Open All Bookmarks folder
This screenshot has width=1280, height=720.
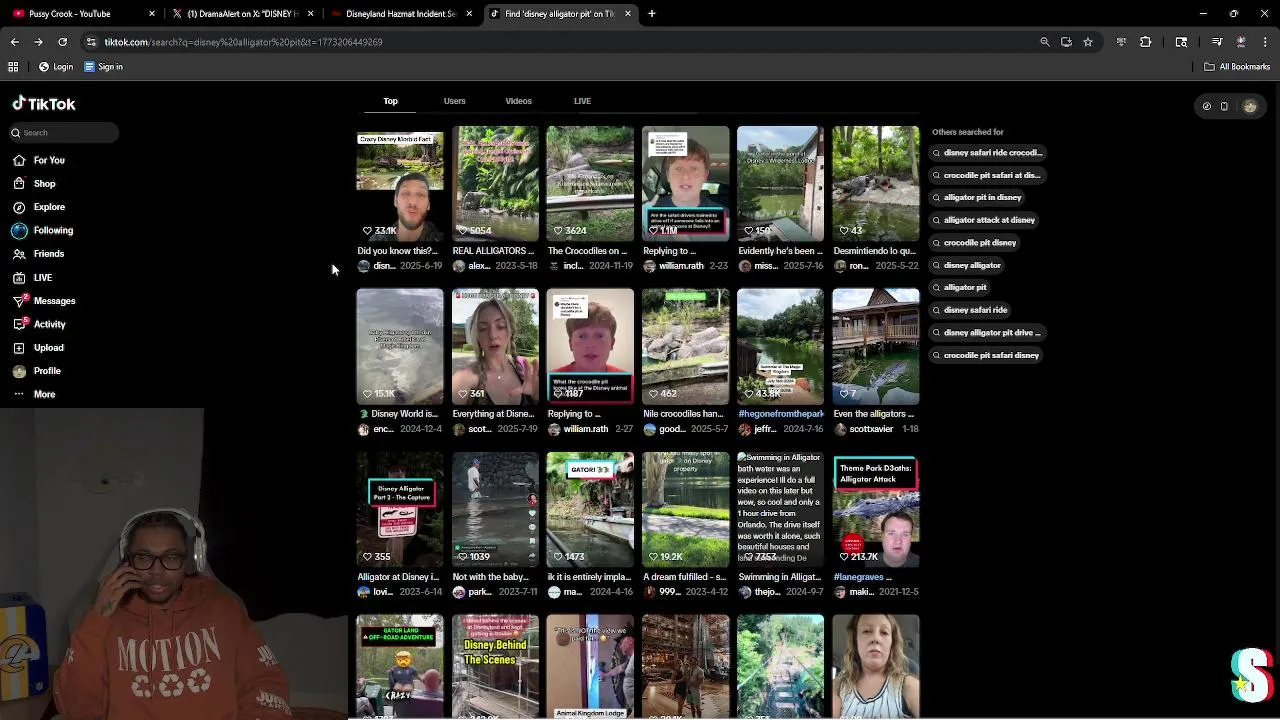pyautogui.click(x=1237, y=67)
